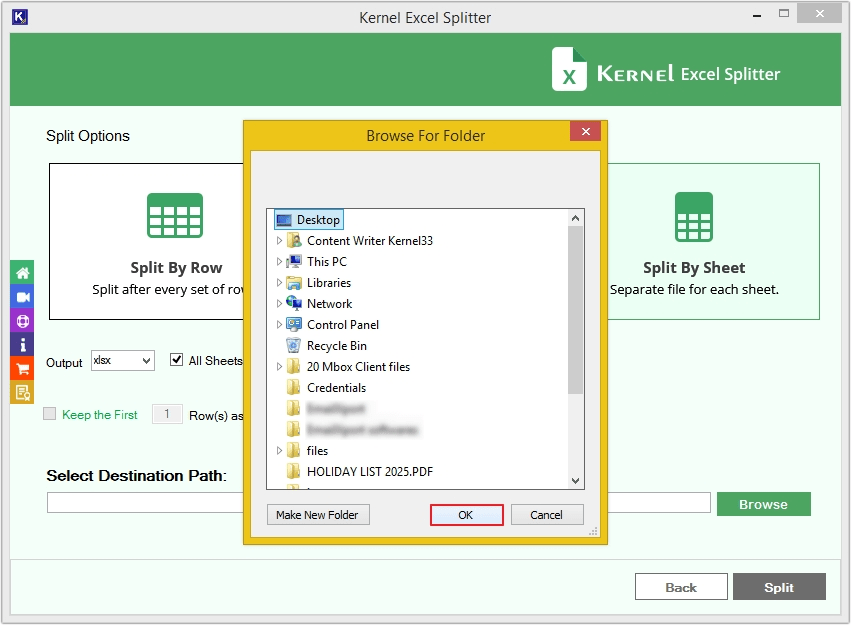
Task: Click the HOLIDAY LIST 2025.PDF folder icon
Action: click(293, 472)
